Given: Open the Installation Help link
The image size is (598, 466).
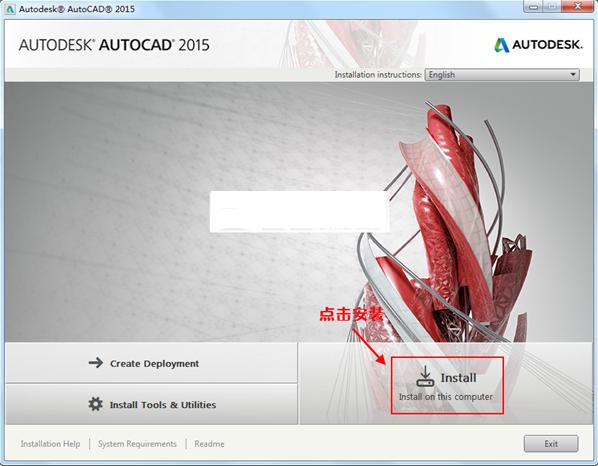Looking at the screenshot, I should click(50, 444).
